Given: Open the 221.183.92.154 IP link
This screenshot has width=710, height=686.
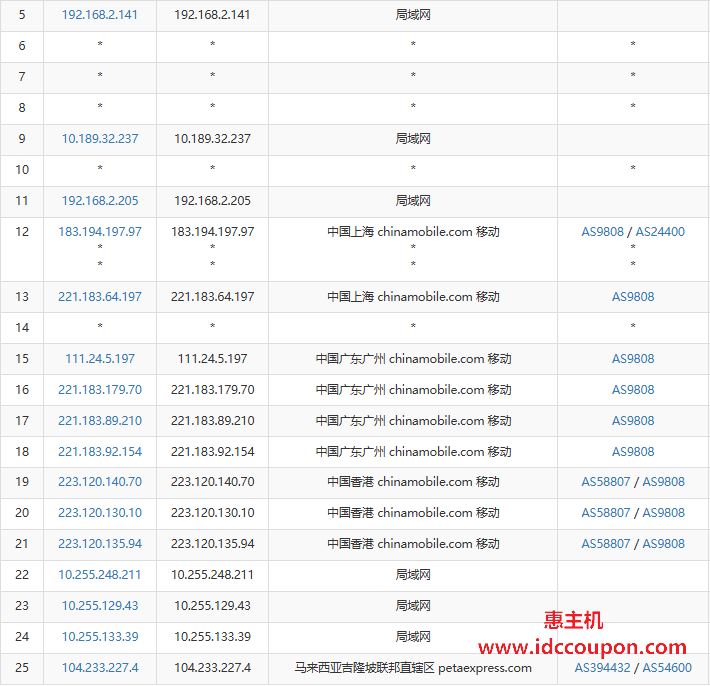Looking at the screenshot, I should pos(100,452).
